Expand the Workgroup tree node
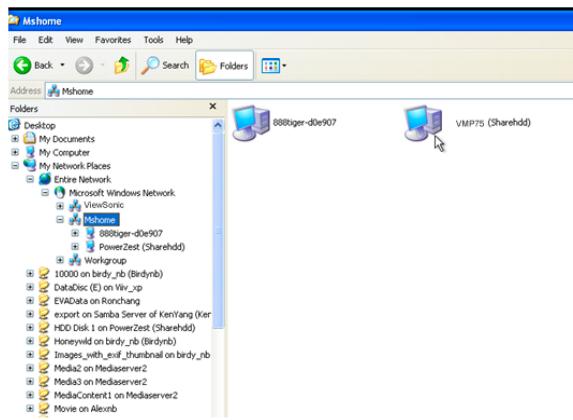This screenshot has height=420, width=573. [60, 260]
